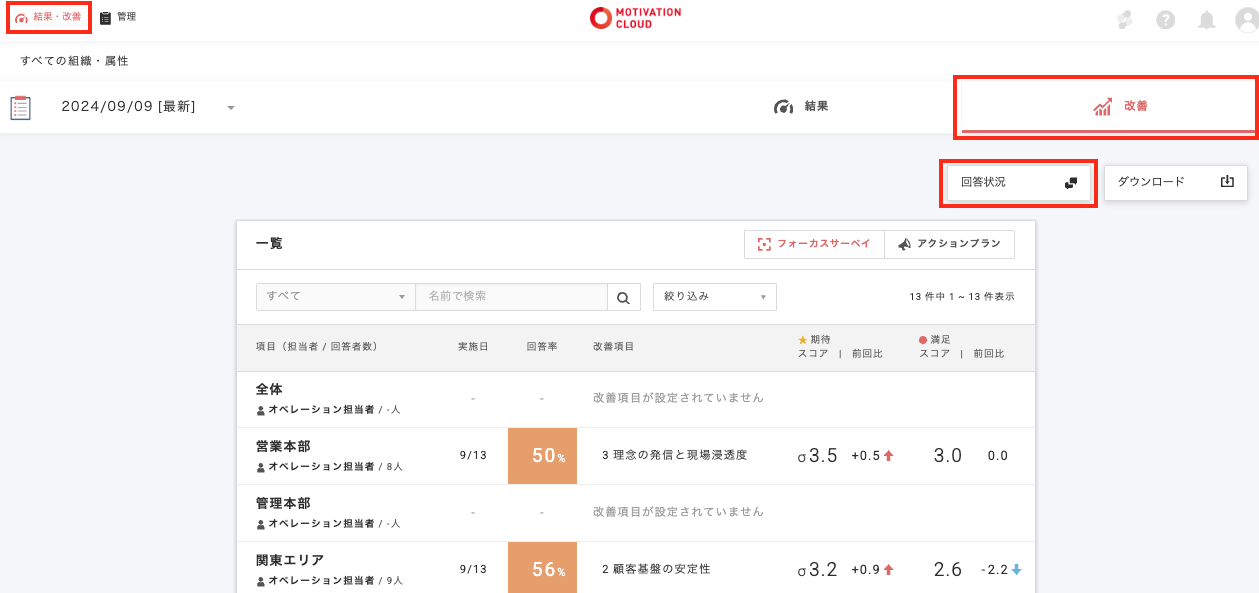Click the 回答状況 button
This screenshot has height=593, width=1259.
click(1018, 183)
